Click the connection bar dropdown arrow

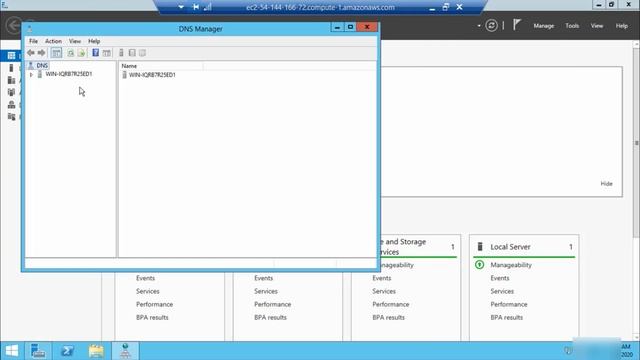(x=181, y=7)
